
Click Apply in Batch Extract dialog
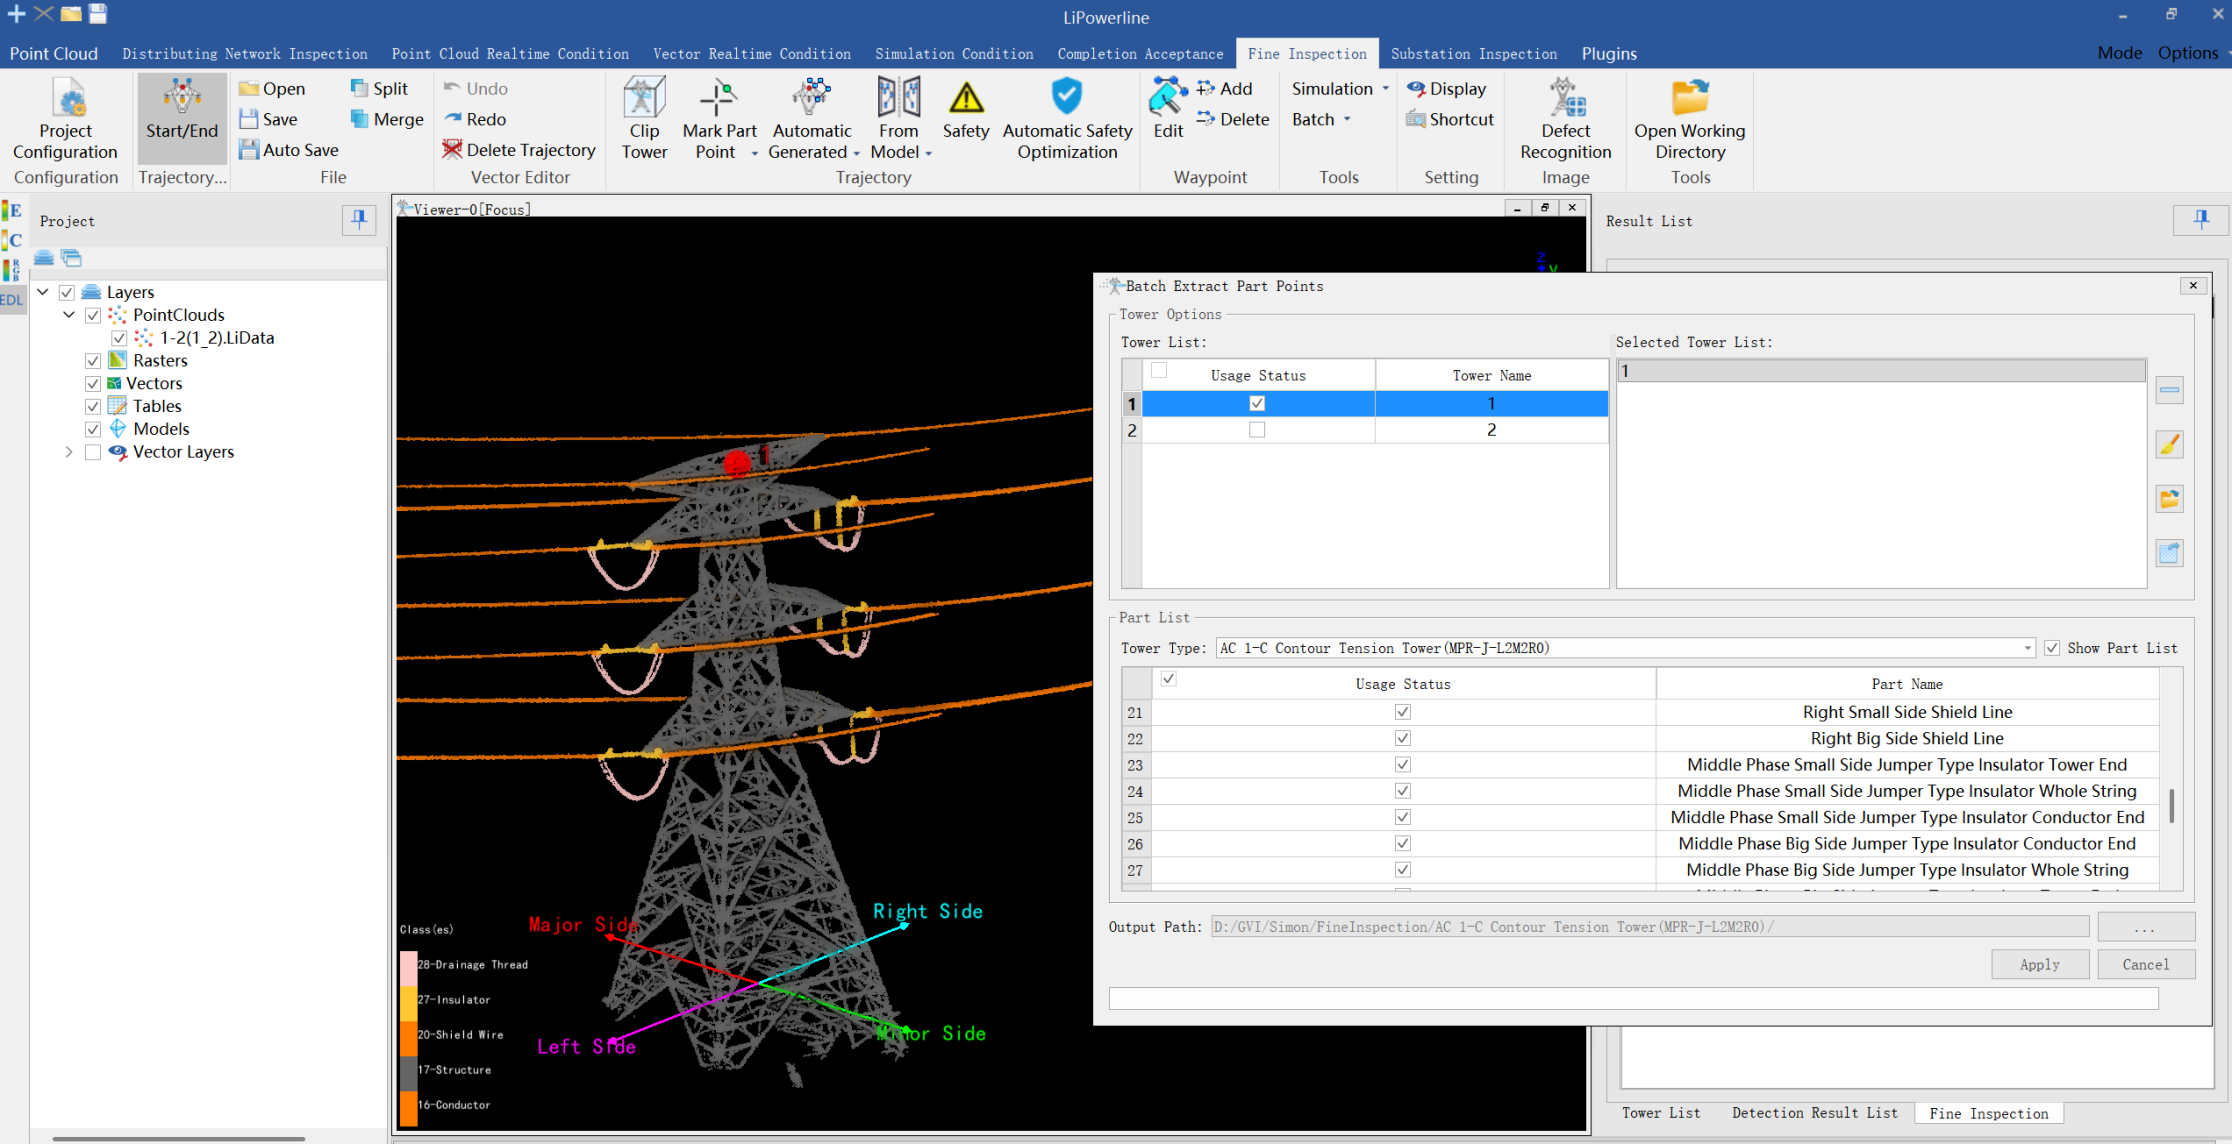pos(2040,965)
